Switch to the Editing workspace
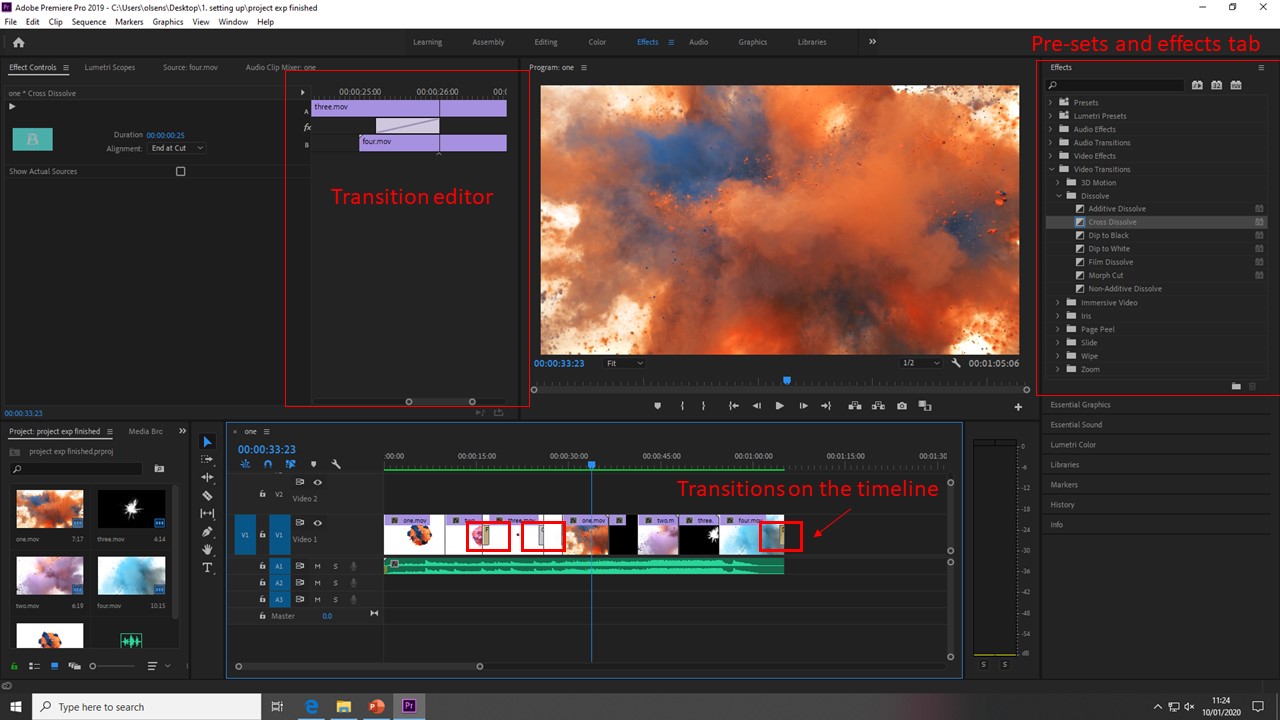 tap(546, 42)
